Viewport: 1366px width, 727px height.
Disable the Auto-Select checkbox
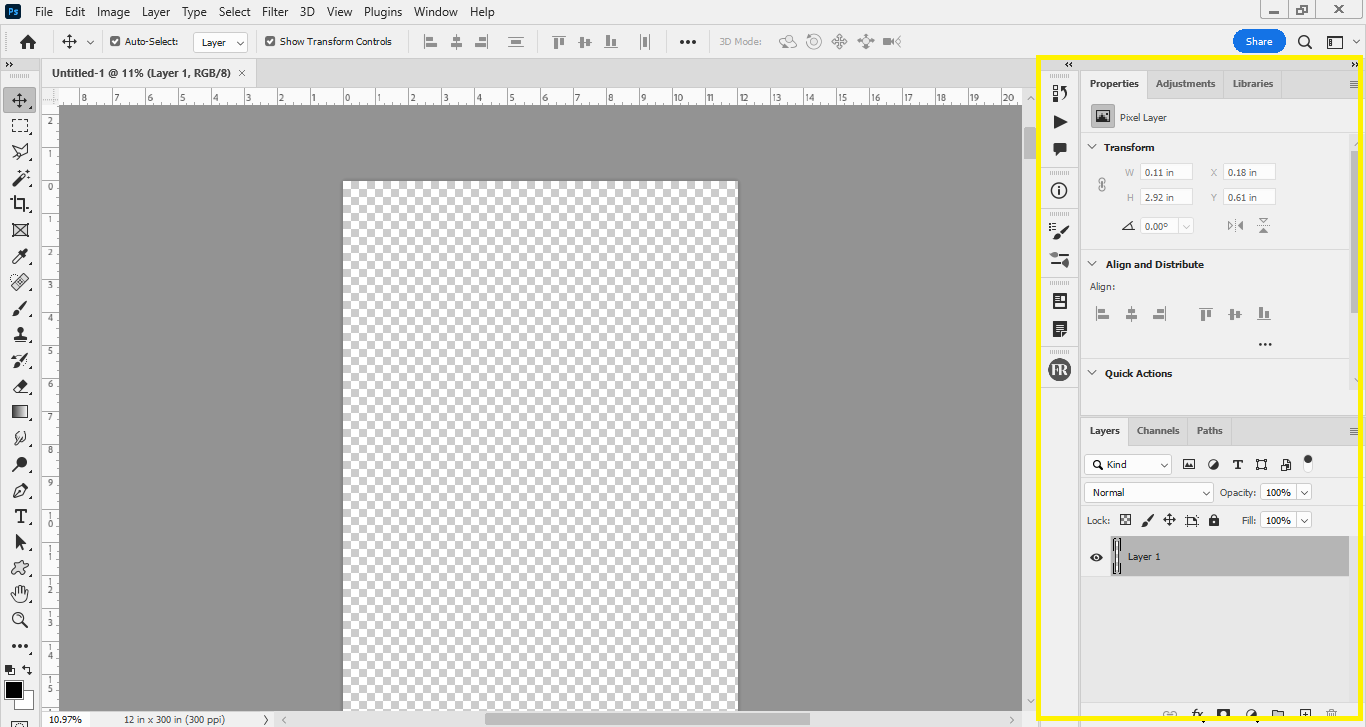pyautogui.click(x=115, y=42)
